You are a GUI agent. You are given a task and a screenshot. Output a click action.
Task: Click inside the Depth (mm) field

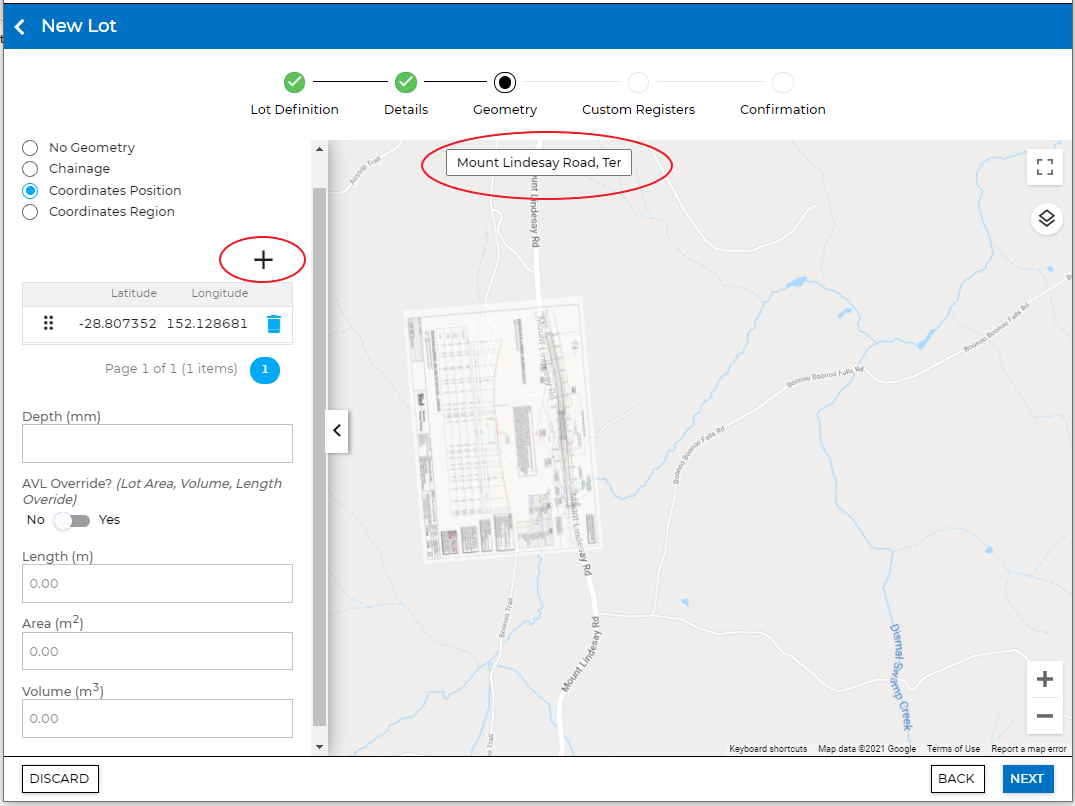click(x=157, y=443)
